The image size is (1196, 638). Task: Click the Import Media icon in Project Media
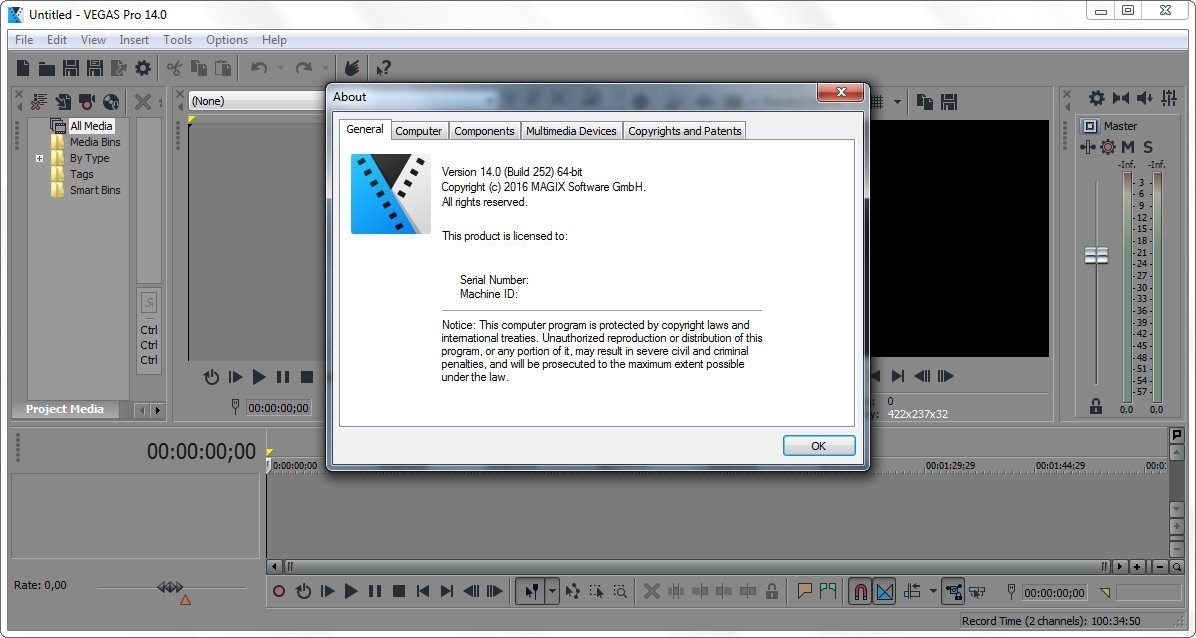(x=63, y=102)
